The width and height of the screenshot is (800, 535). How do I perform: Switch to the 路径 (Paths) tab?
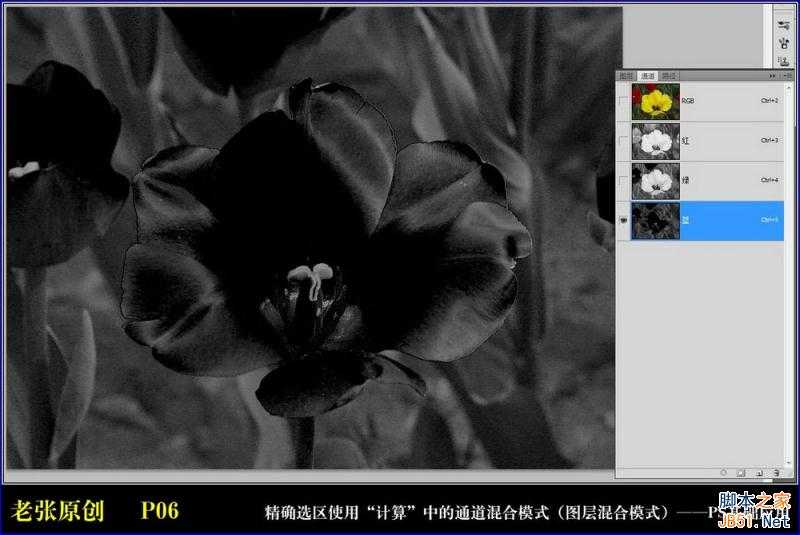pyautogui.click(x=669, y=75)
